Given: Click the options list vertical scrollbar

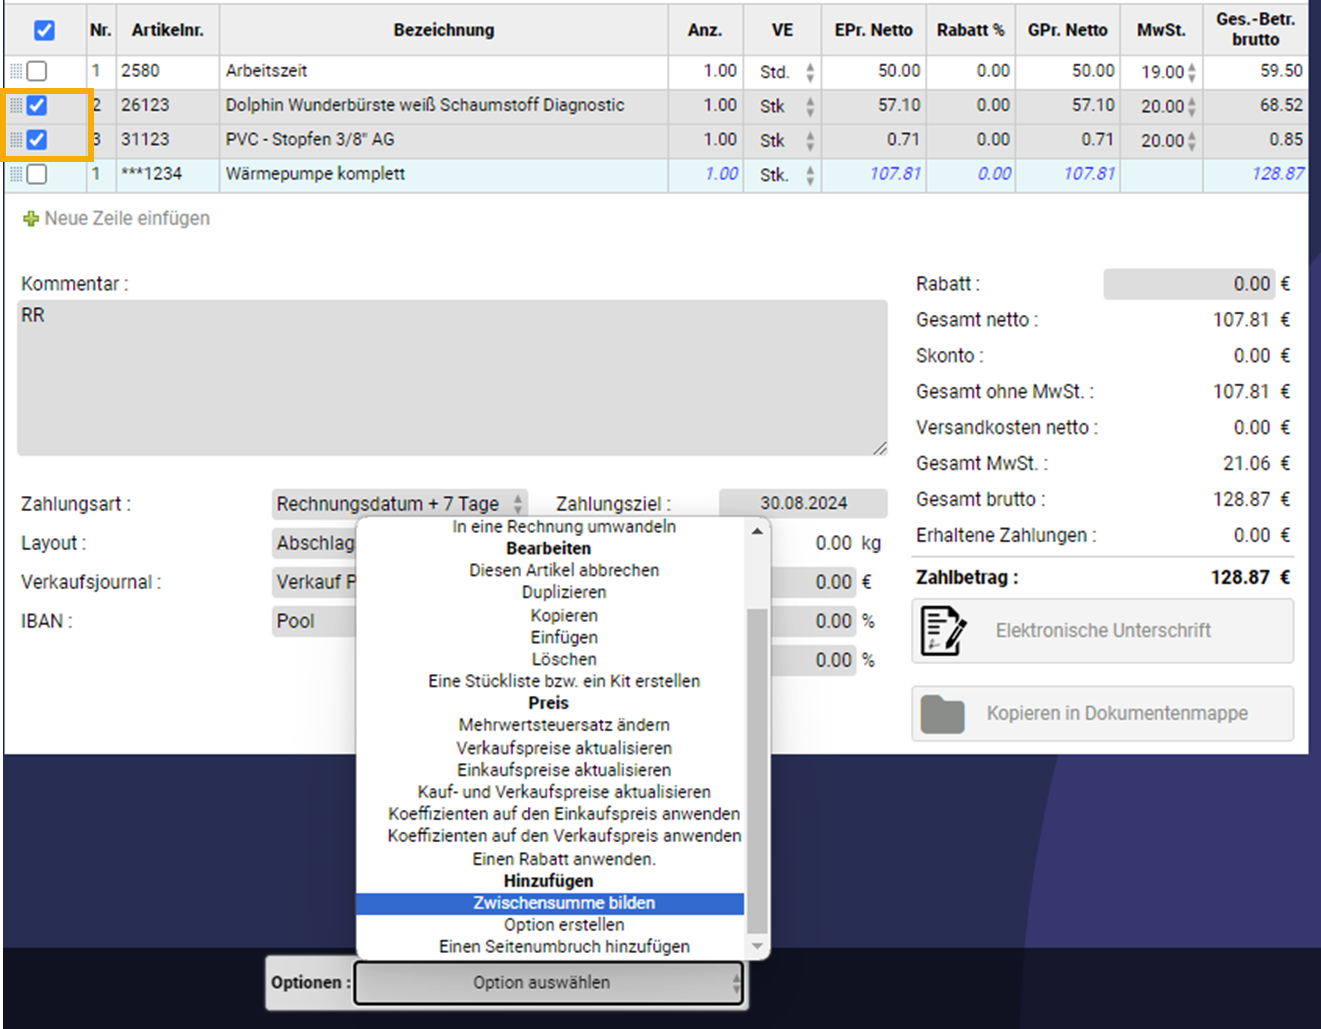Looking at the screenshot, I should click(757, 770).
